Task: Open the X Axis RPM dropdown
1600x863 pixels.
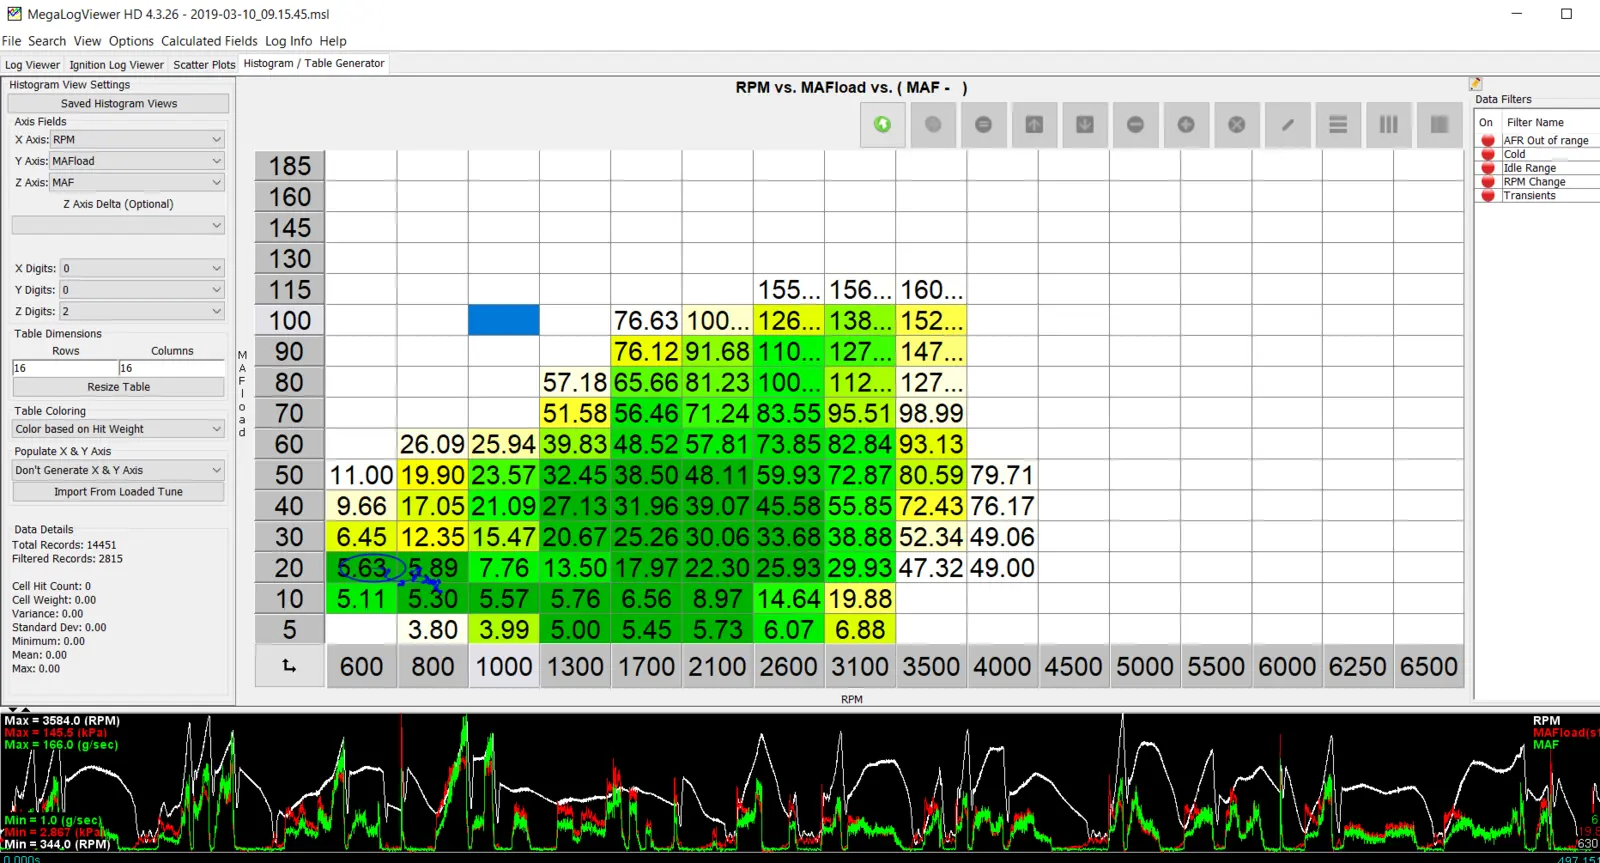Action: click(137, 139)
